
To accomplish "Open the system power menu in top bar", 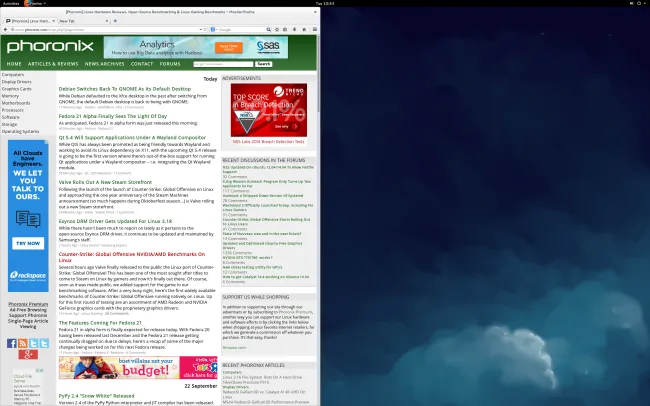I will pyautogui.click(x=641, y=4).
